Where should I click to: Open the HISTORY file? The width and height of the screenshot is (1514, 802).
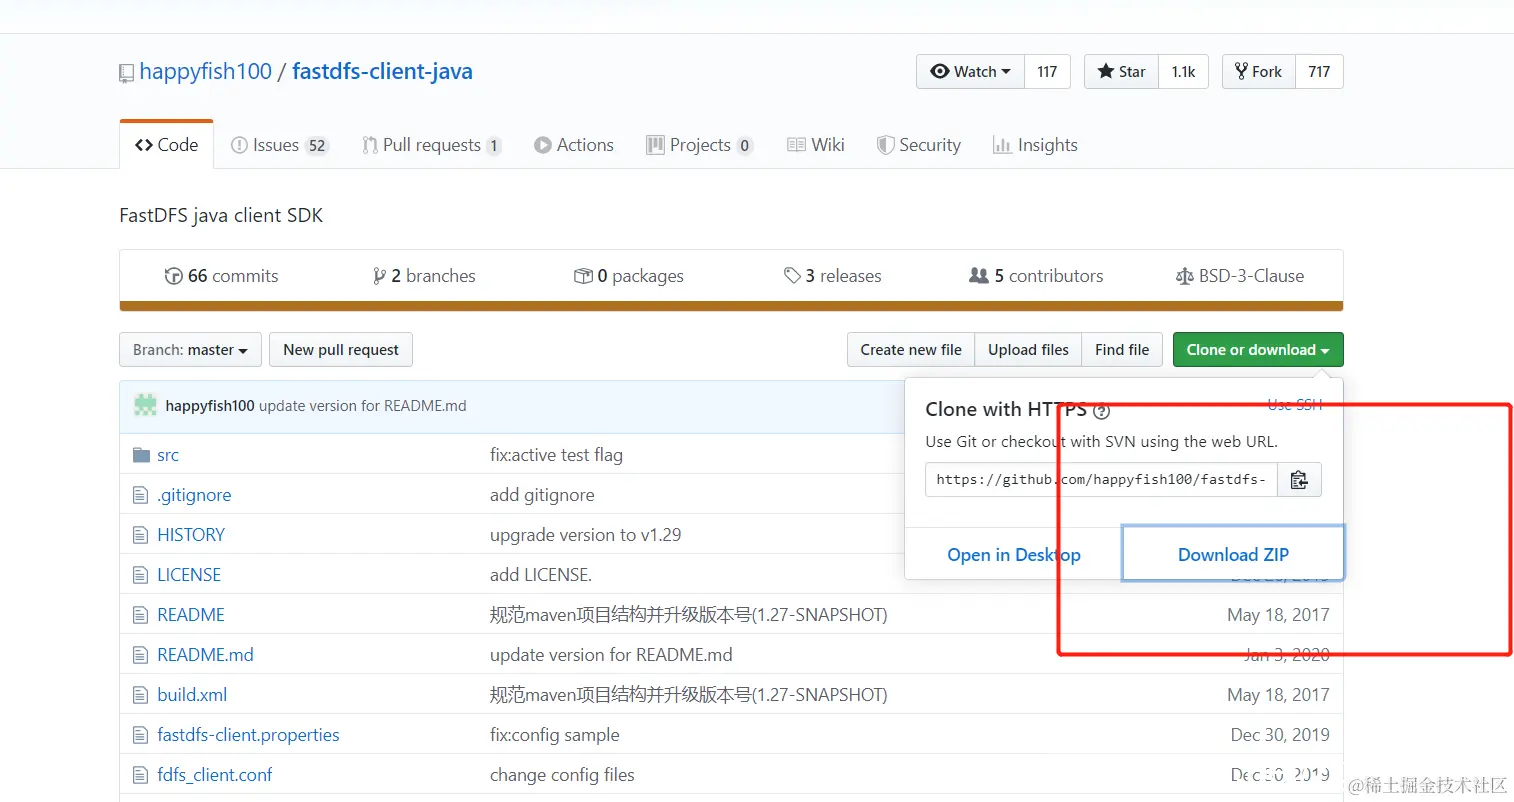coord(191,535)
